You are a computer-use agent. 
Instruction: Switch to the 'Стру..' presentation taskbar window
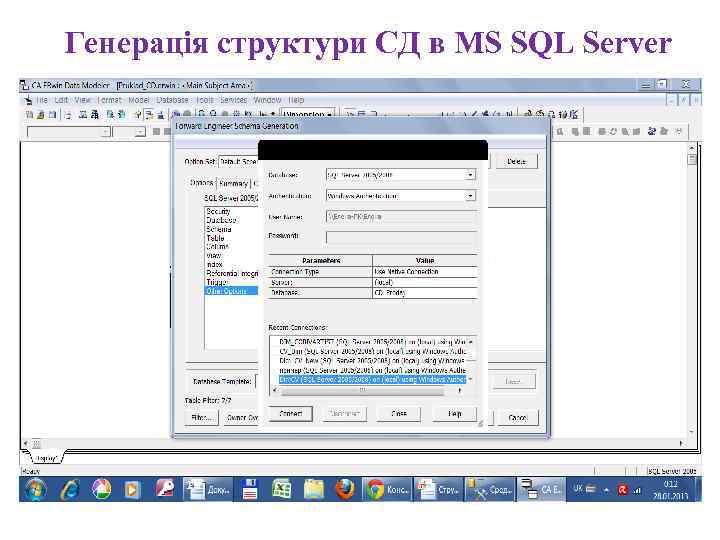437,489
